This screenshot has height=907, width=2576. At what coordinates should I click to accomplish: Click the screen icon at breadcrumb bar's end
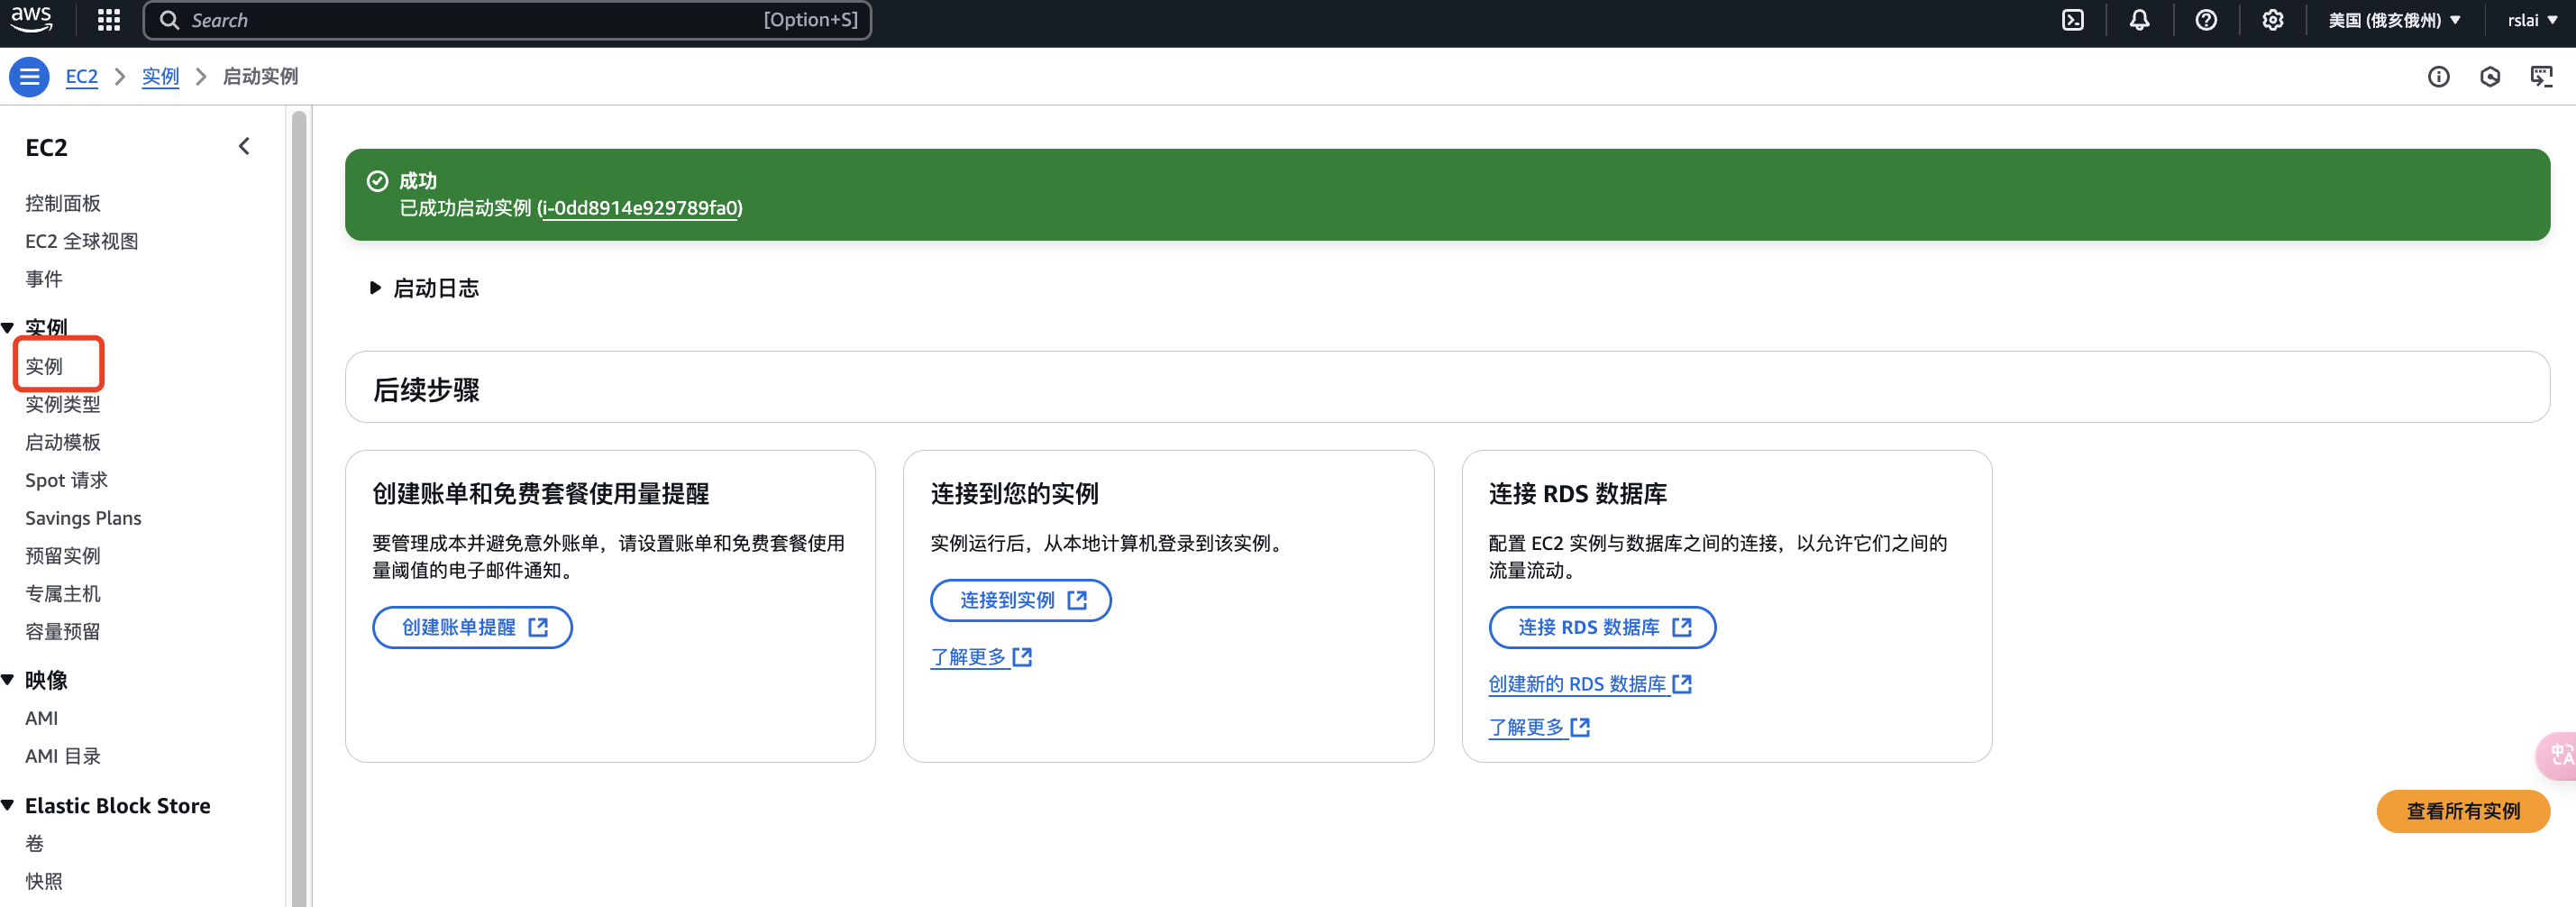[x=2542, y=77]
